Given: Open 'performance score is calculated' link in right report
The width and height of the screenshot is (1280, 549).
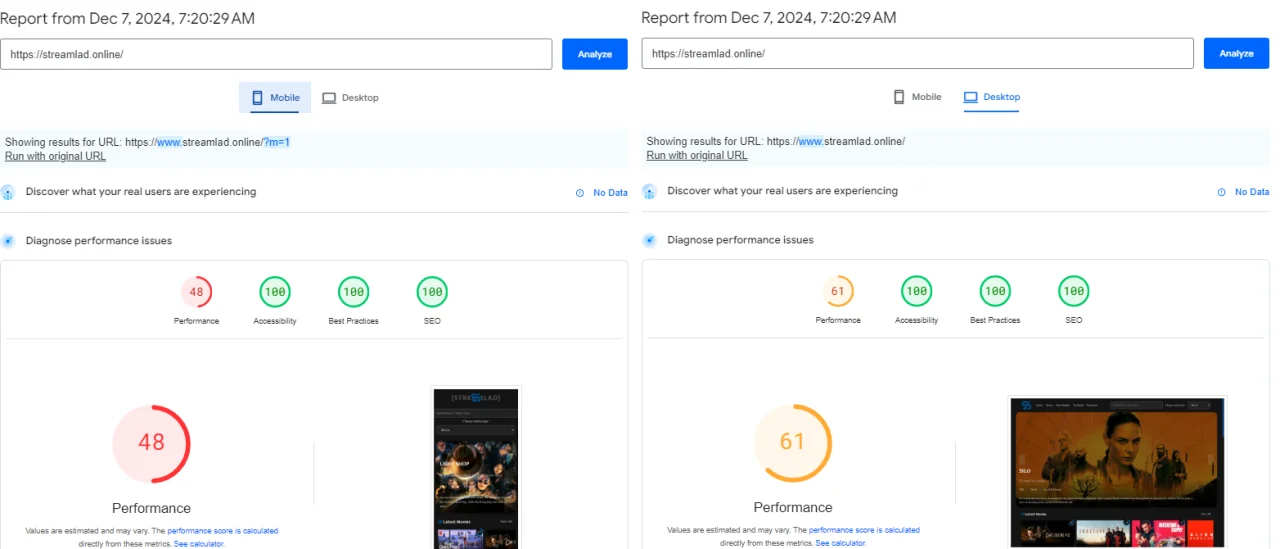Looking at the screenshot, I should coord(864,530).
